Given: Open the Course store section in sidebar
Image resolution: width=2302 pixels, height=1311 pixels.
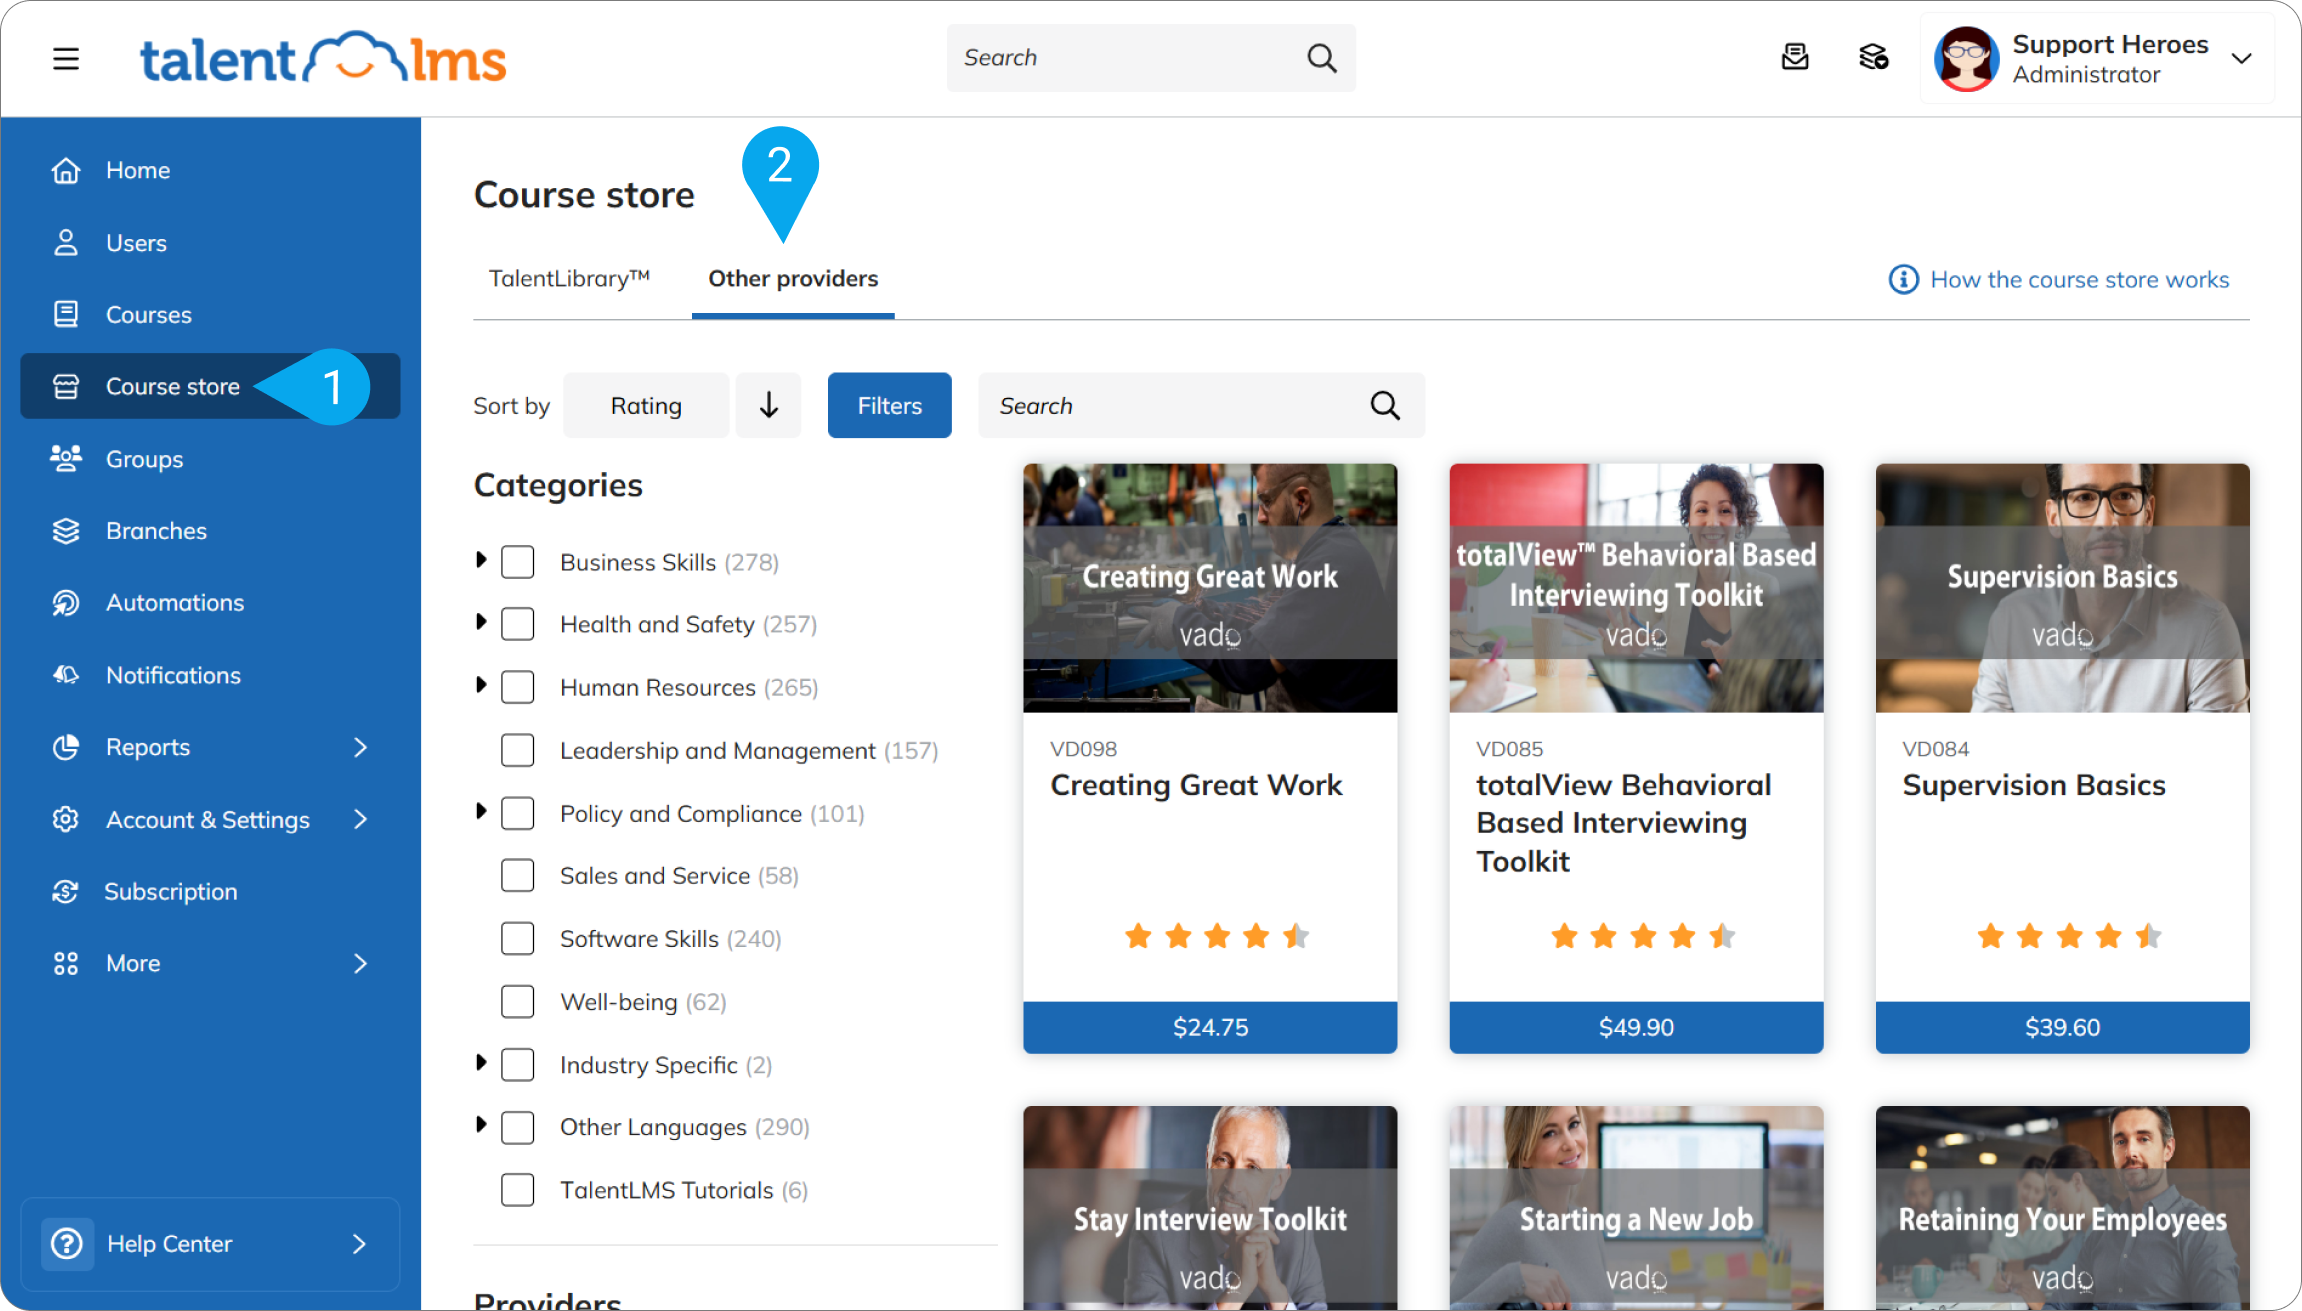Looking at the screenshot, I should pos(172,386).
